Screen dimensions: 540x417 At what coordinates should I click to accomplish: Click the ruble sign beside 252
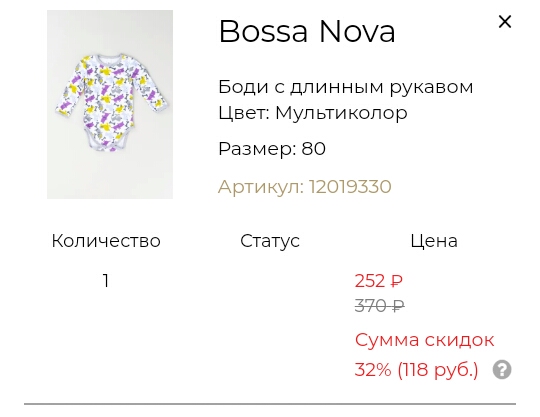pos(396,281)
